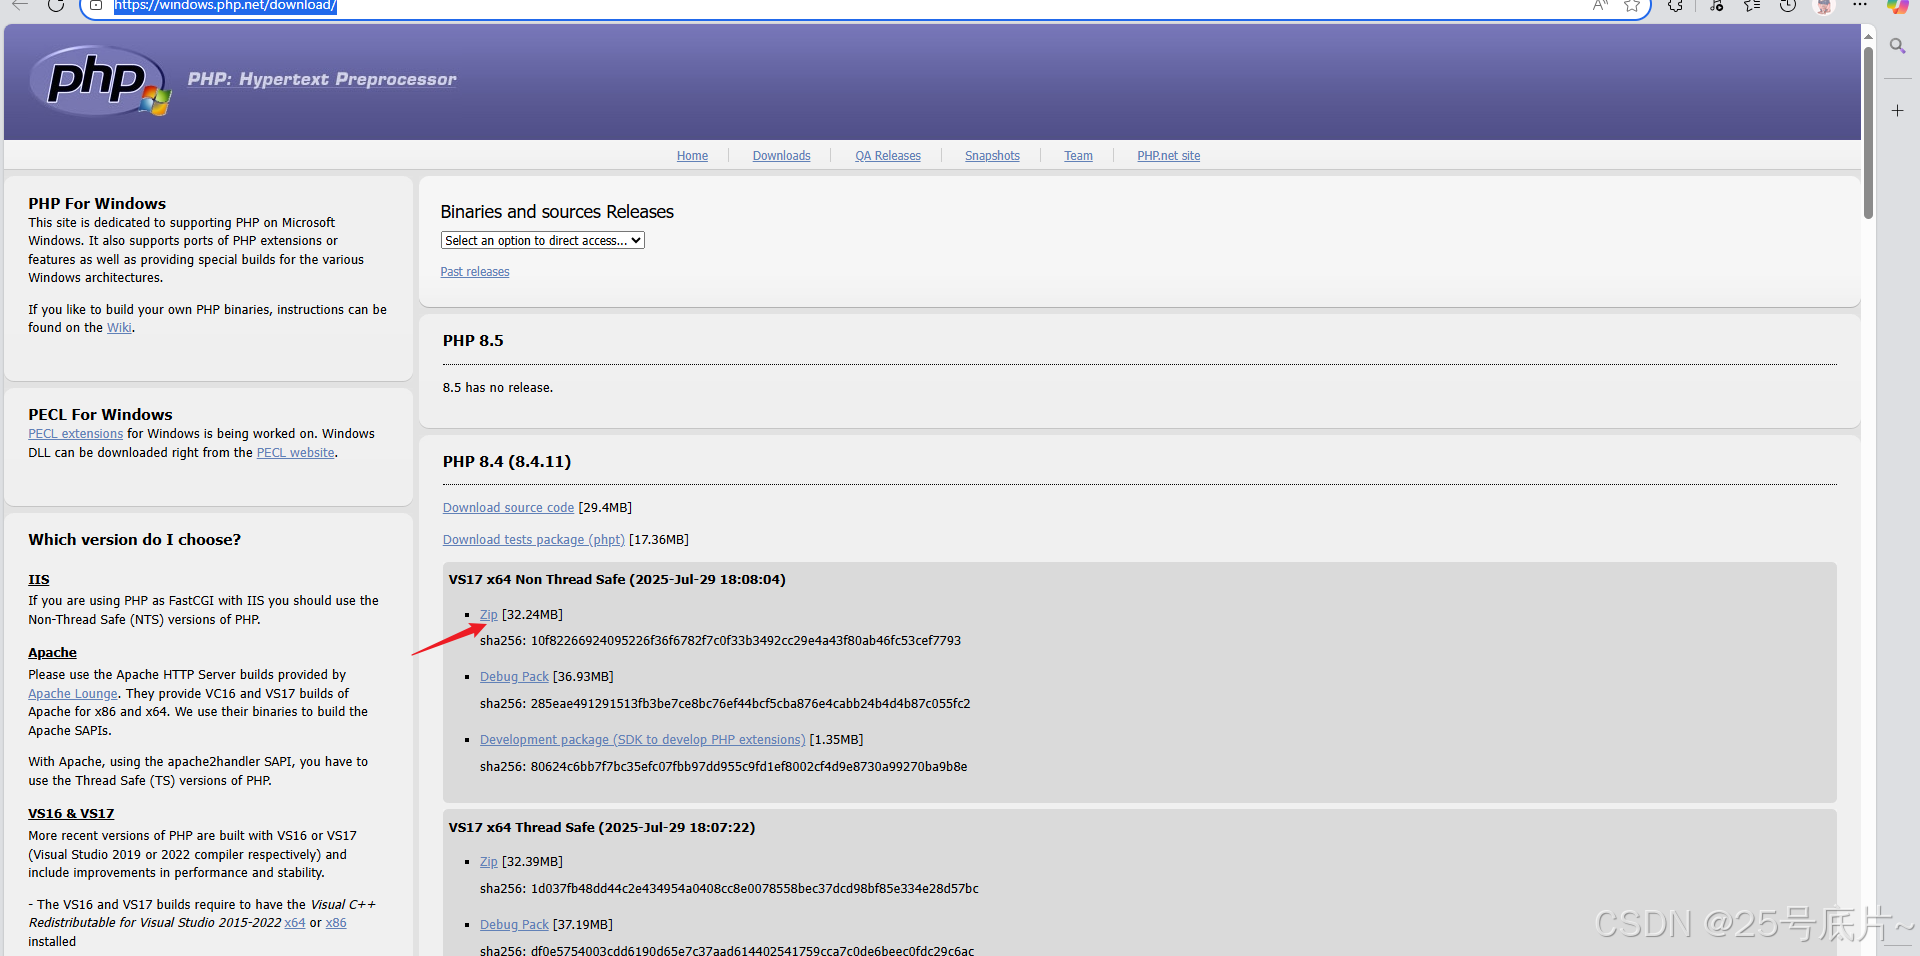The image size is (1920, 956).
Task: Click the 'VS16 & VS17' sidebar subheading
Action: [71, 814]
